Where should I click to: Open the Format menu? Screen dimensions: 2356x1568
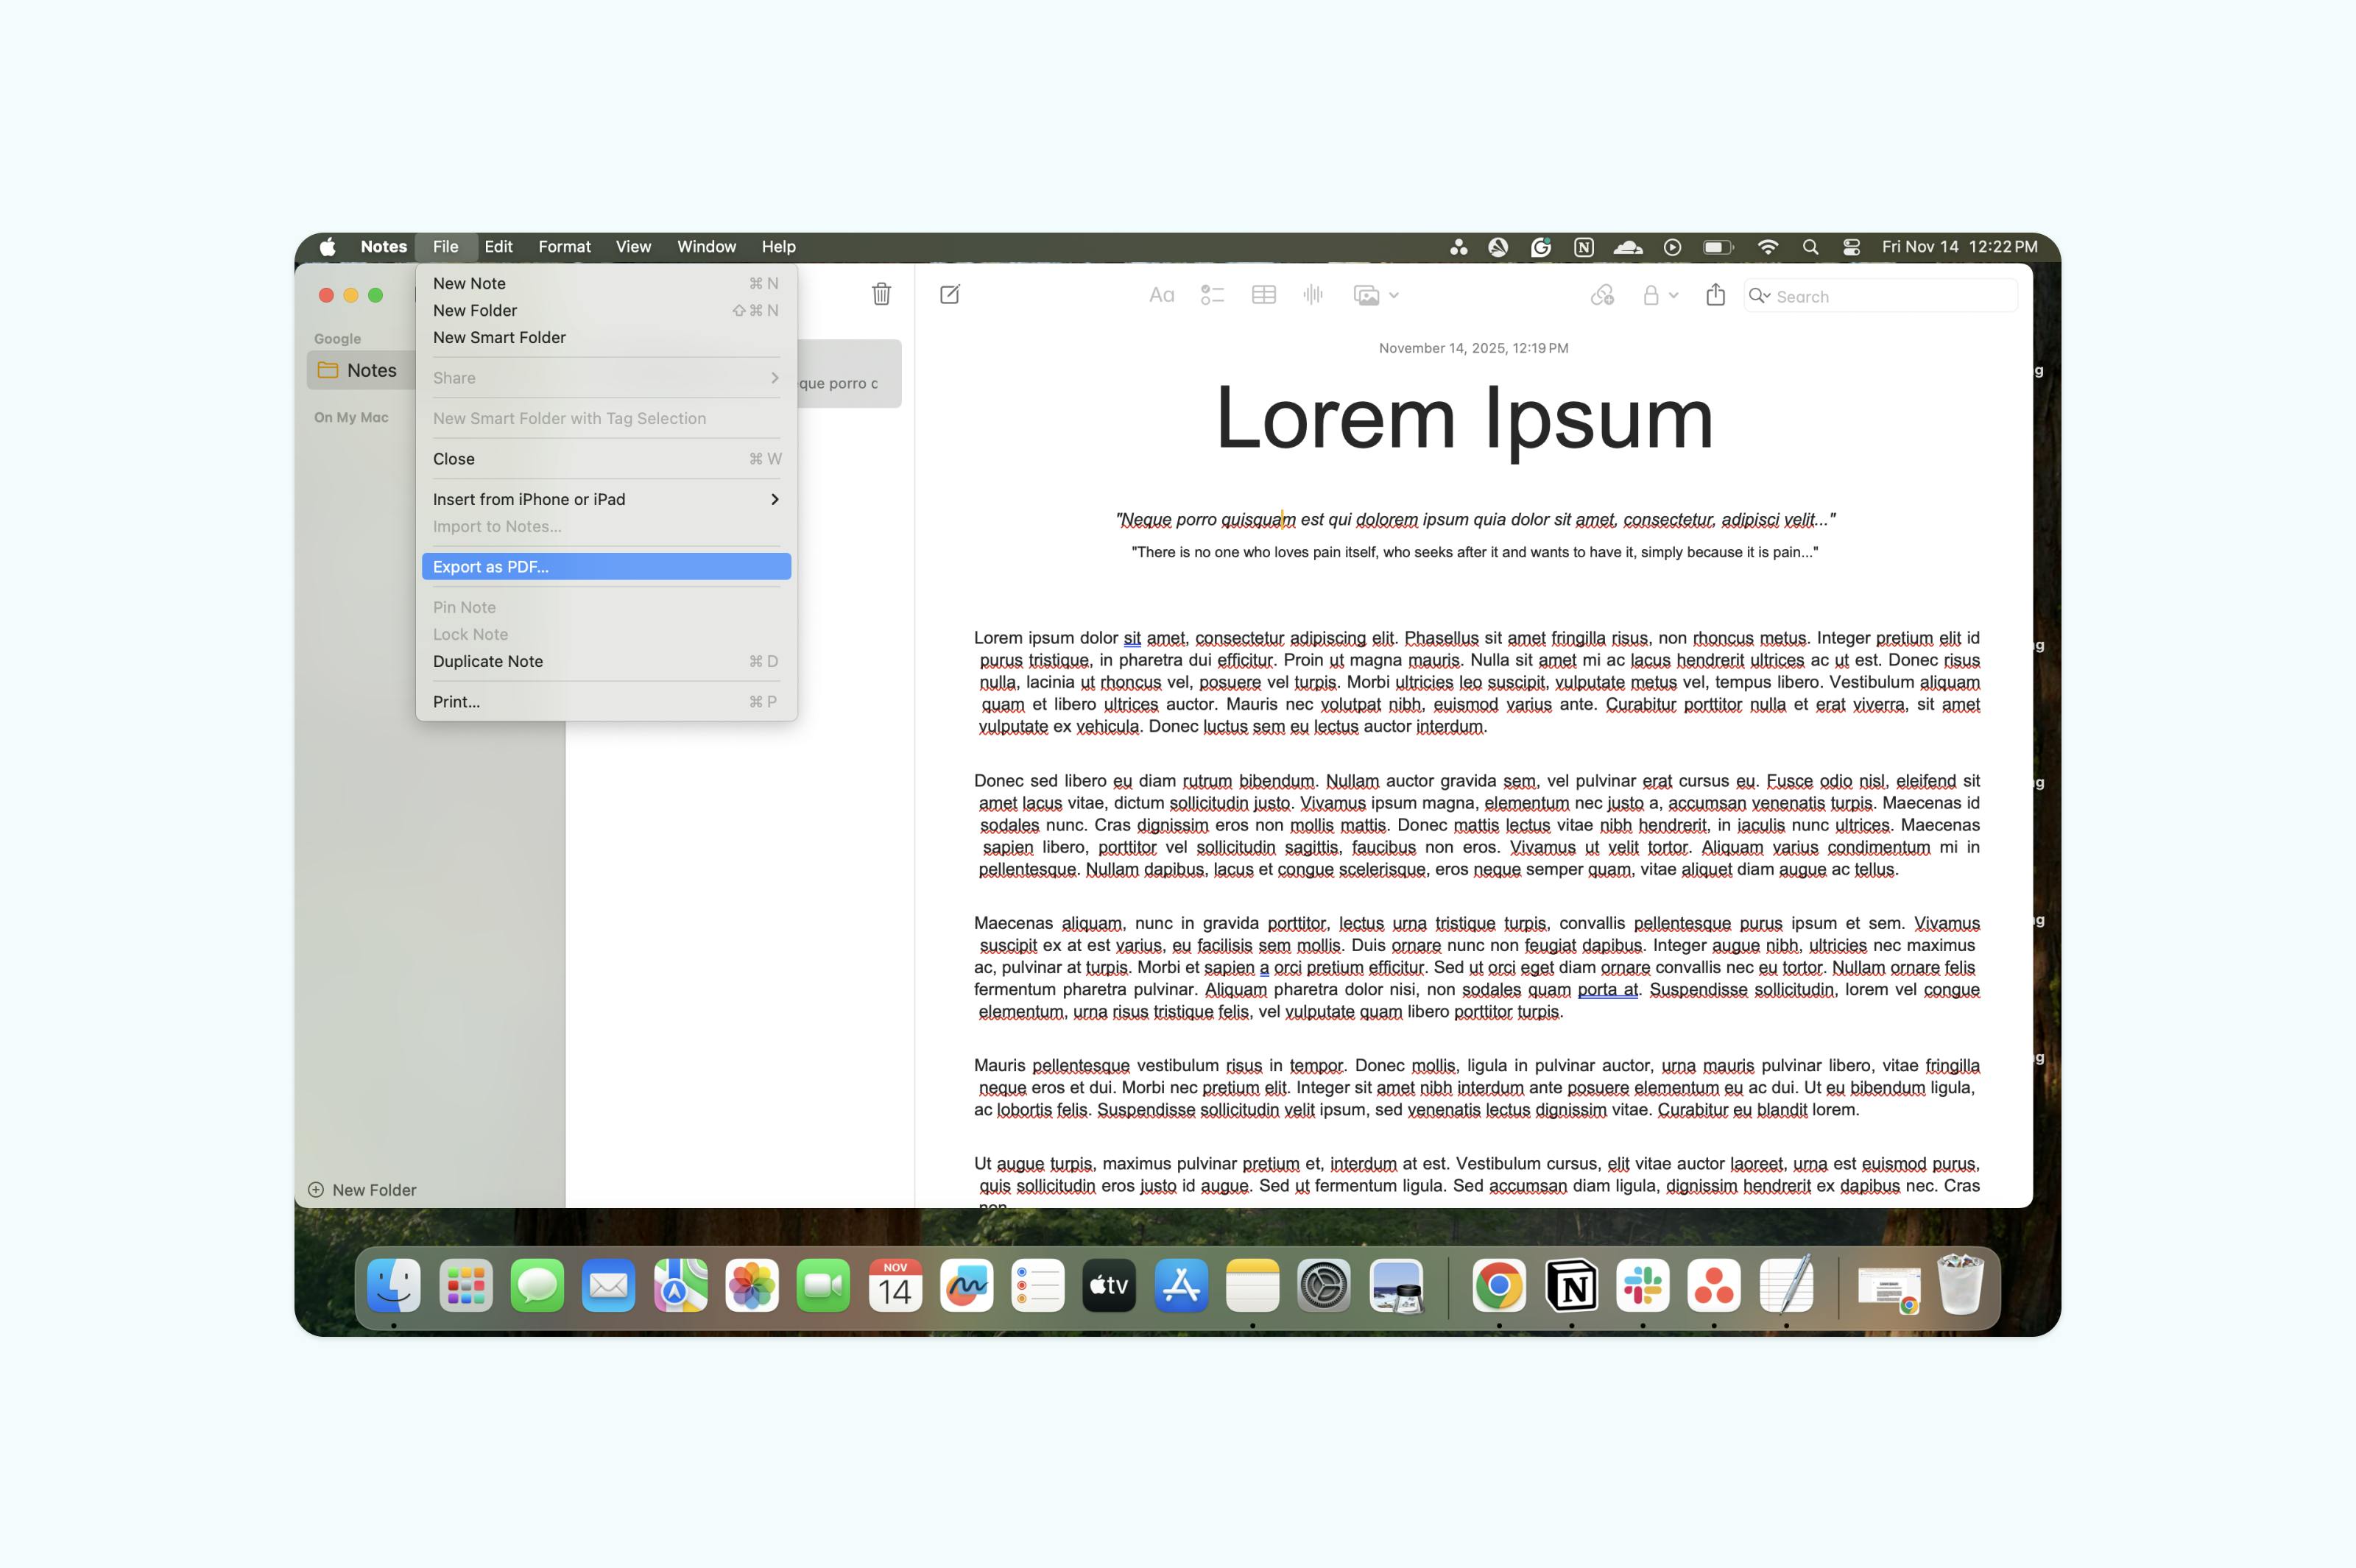564,246
